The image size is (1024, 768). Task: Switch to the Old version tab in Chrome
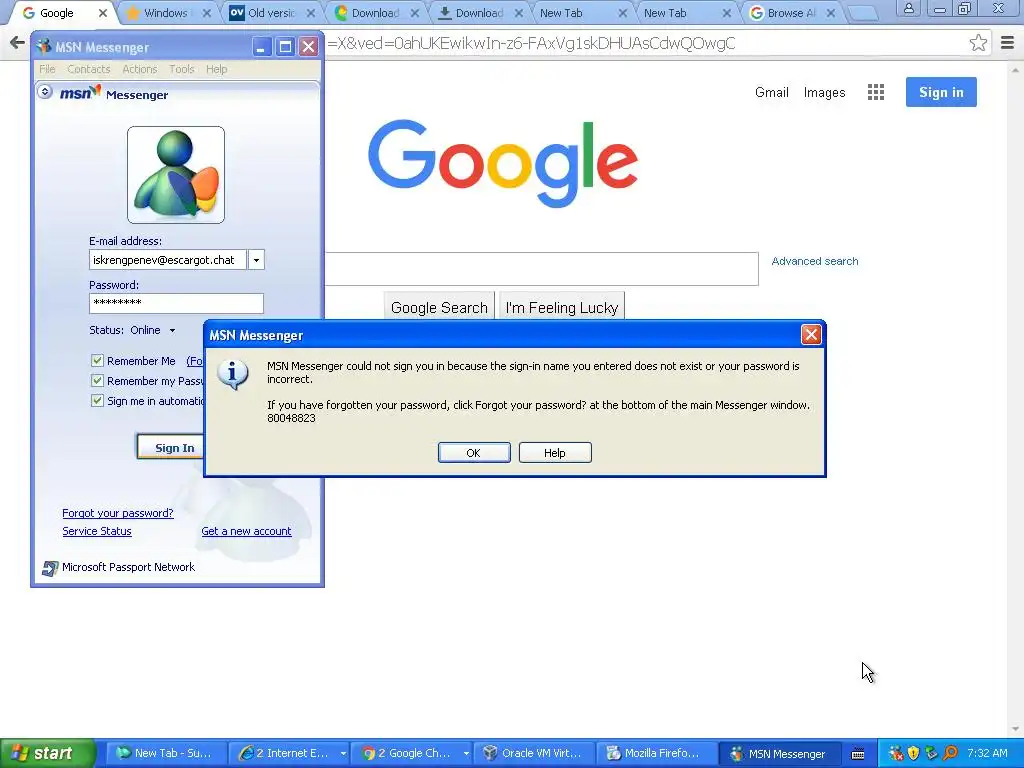tap(271, 13)
